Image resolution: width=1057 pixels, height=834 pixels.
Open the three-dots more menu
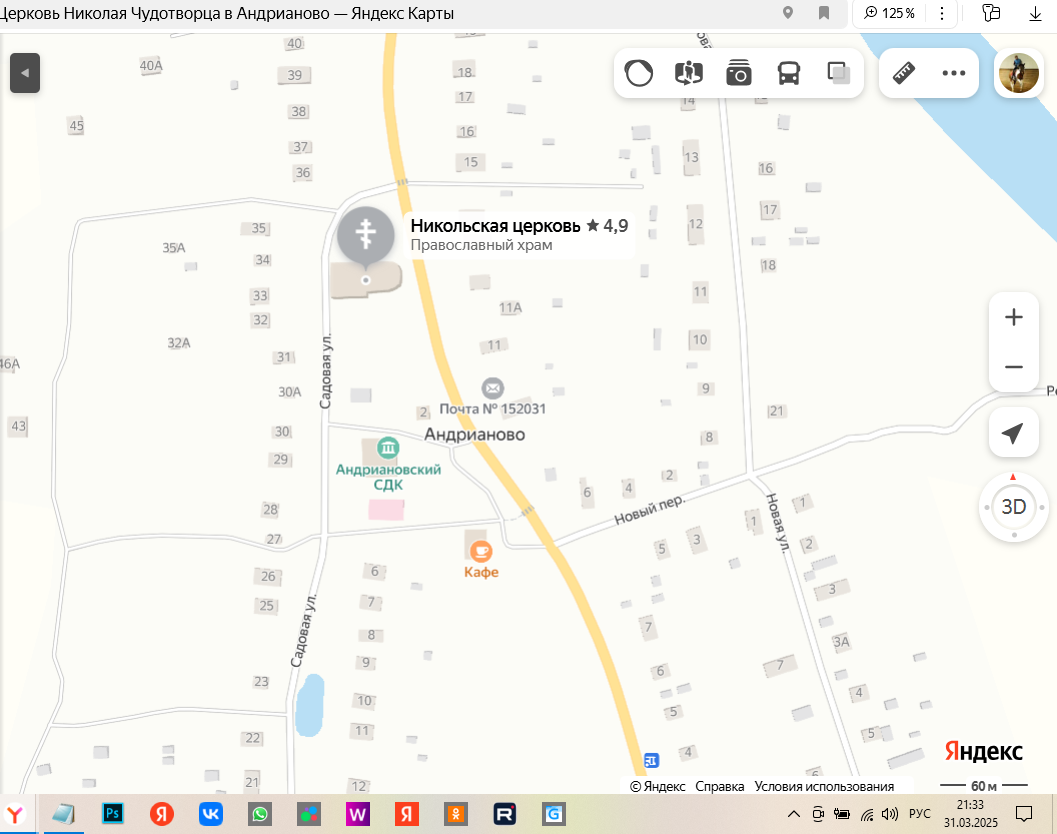[x=953, y=73]
